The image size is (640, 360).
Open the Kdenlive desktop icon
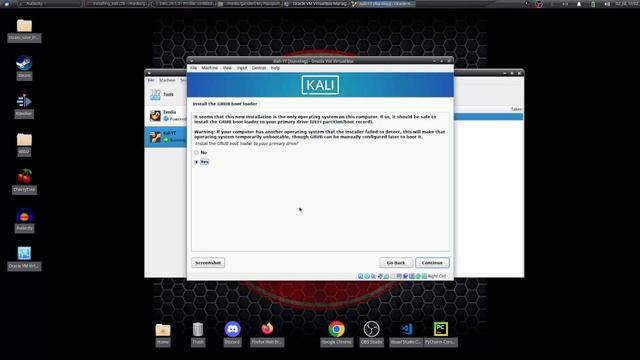24,106
